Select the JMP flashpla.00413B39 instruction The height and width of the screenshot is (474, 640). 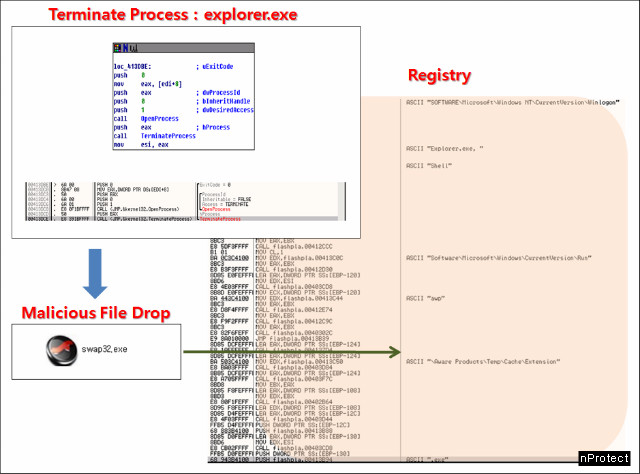[292, 338]
